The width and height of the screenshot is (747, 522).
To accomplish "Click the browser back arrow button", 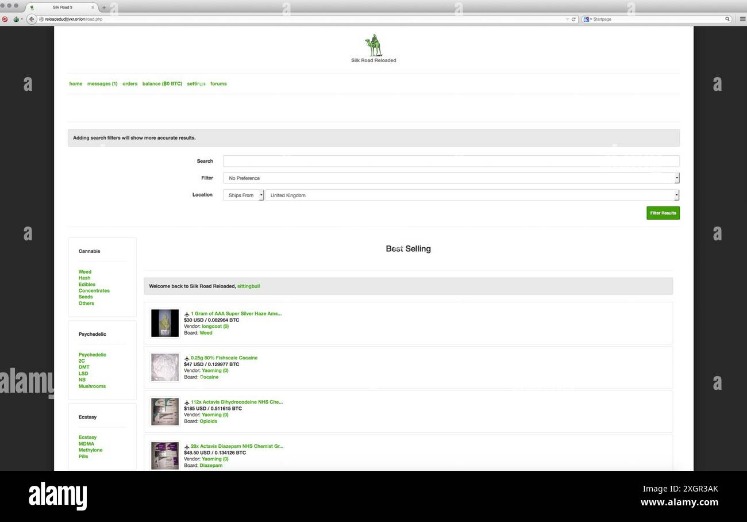I will point(31,19).
